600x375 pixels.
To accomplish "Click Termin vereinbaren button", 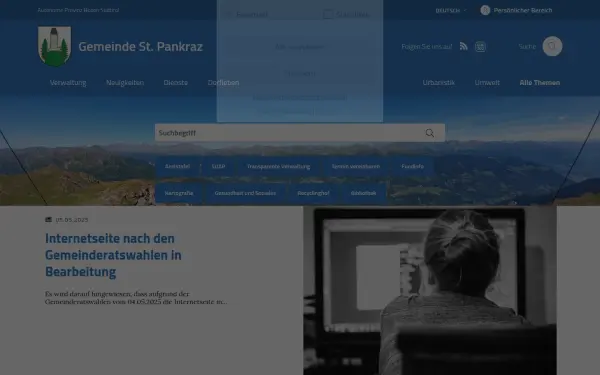I will (x=356, y=166).
